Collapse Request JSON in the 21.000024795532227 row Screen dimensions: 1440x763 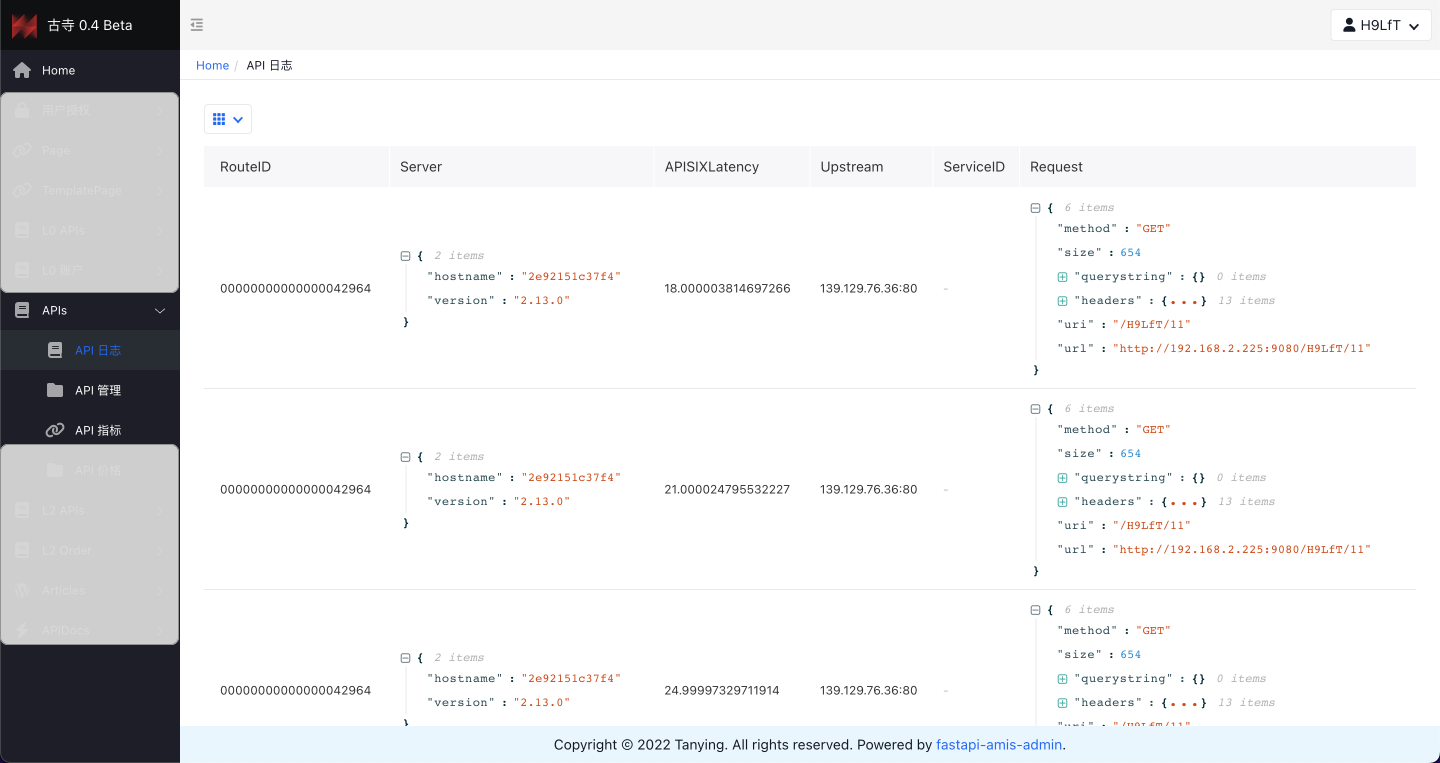[x=1035, y=409]
